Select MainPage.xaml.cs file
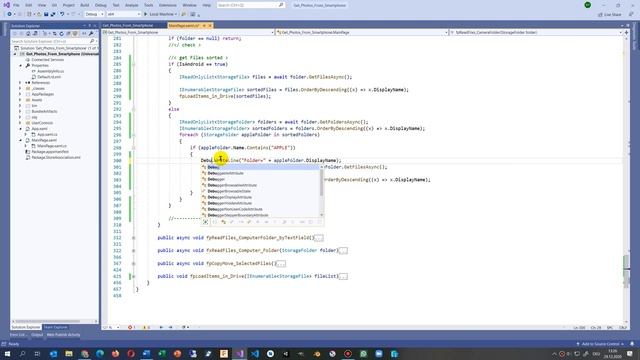Image resolution: width=640 pixels, height=360 pixels. (51, 146)
